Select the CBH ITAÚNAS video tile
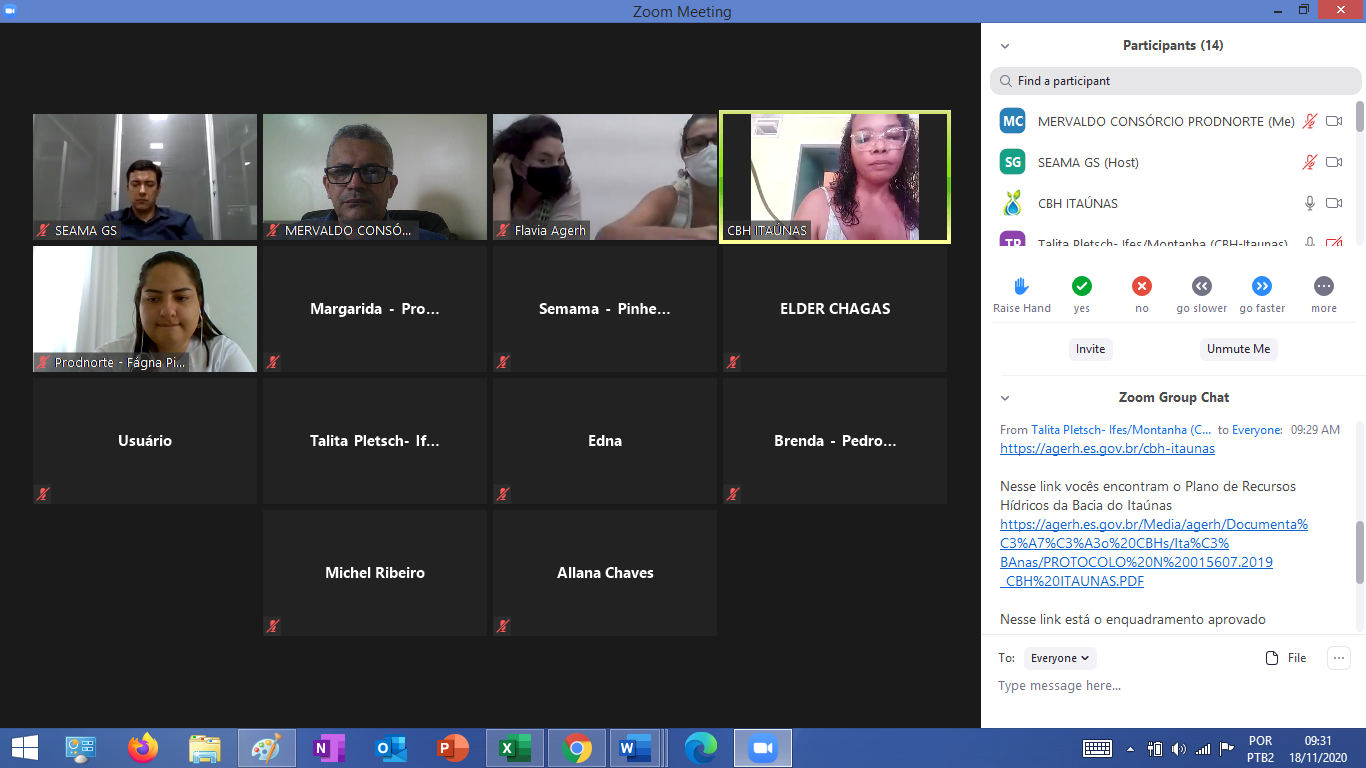 [x=835, y=177]
